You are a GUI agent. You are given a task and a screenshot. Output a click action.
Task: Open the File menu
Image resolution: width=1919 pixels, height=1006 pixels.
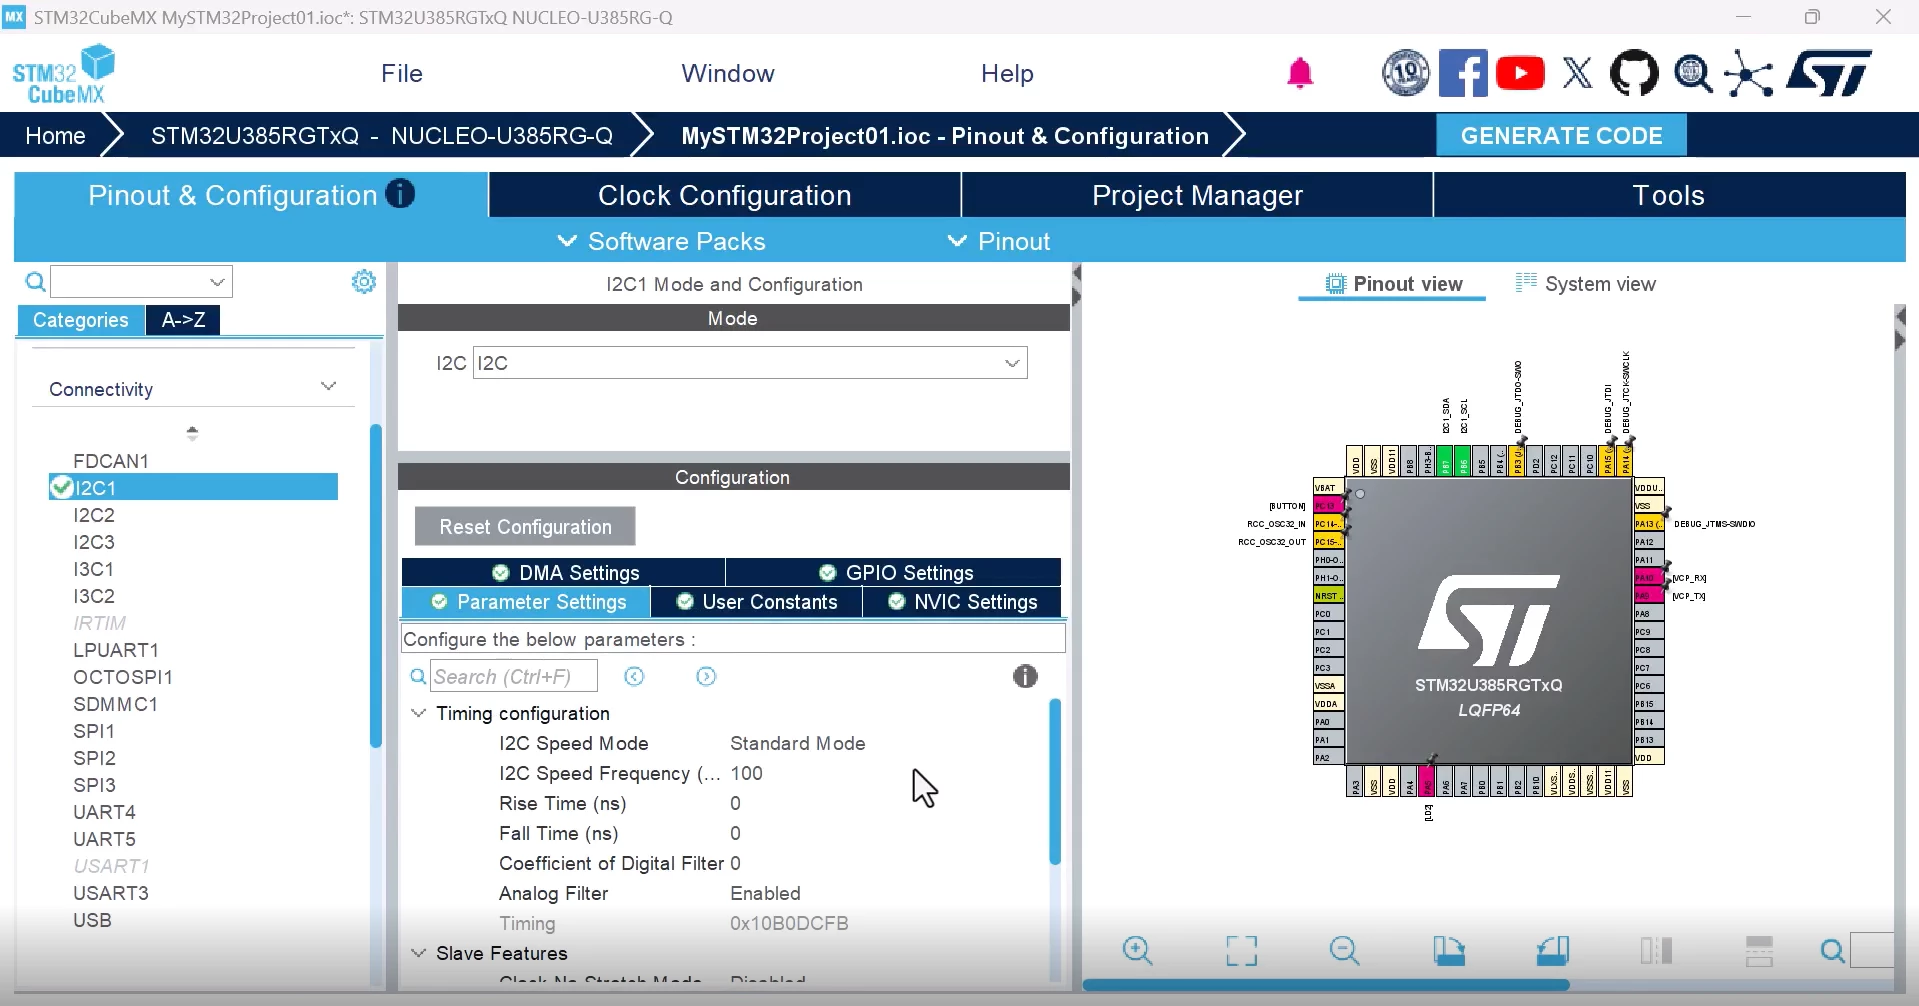click(402, 73)
